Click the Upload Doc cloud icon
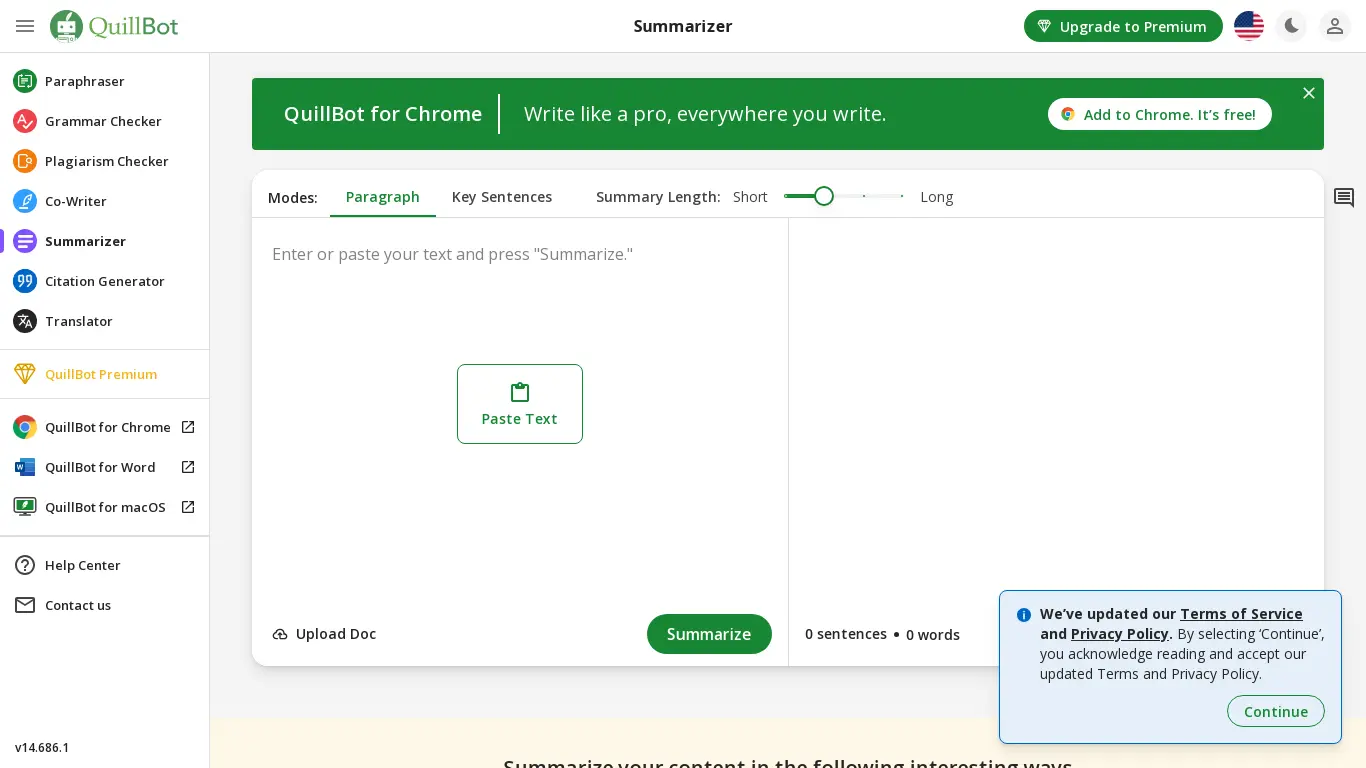The image size is (1366, 768). [x=280, y=634]
